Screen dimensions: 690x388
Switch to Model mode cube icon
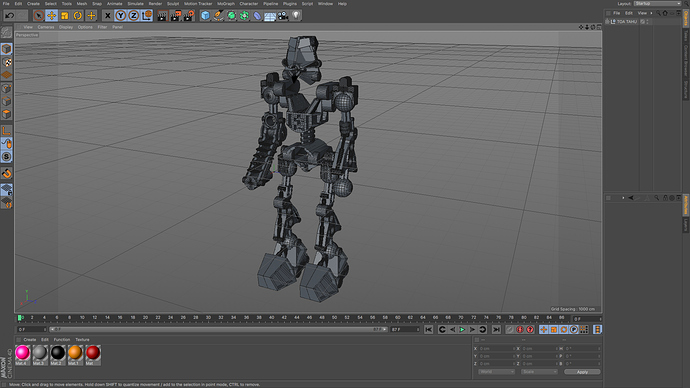pyautogui.click(x=7, y=49)
